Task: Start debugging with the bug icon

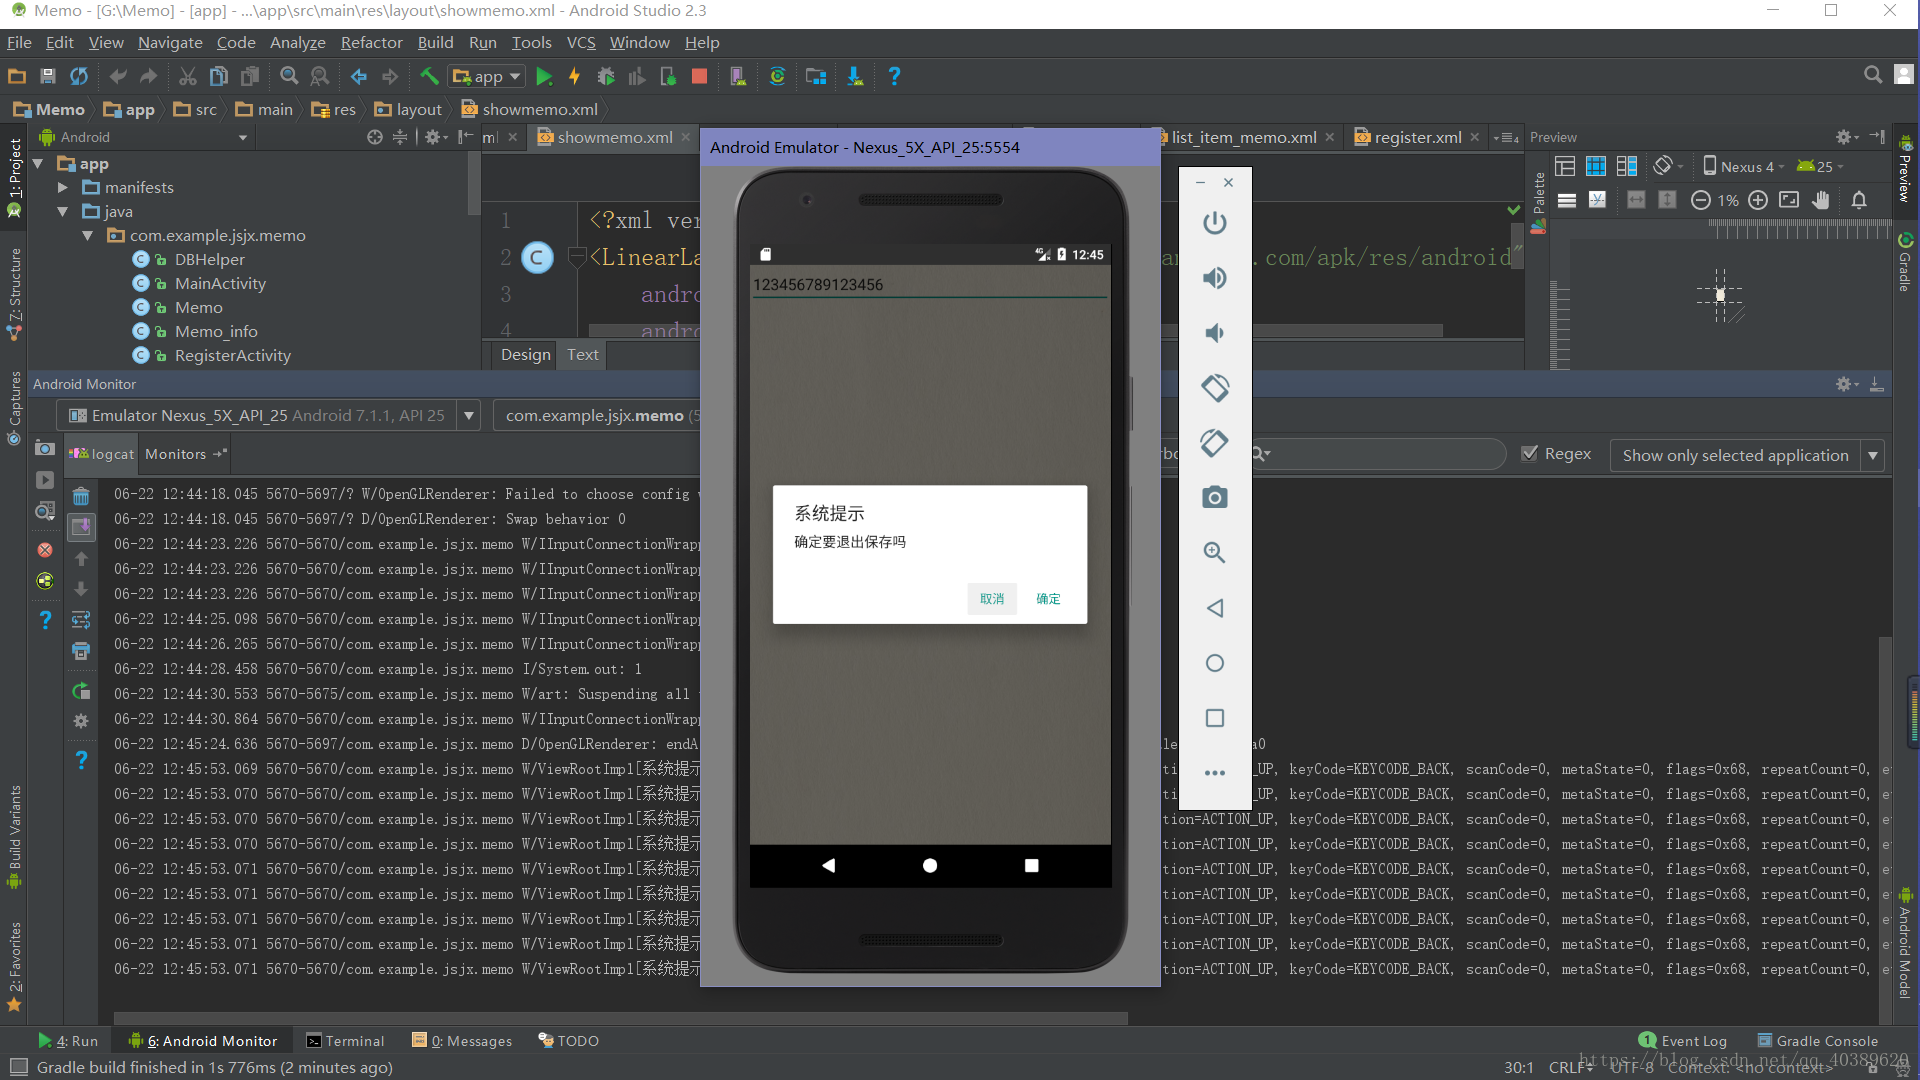Action: coord(606,77)
